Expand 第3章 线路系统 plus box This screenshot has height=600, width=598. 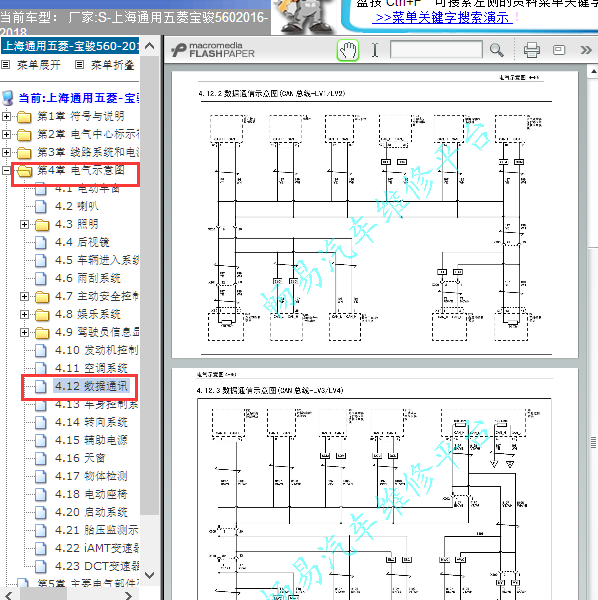(x=6, y=152)
